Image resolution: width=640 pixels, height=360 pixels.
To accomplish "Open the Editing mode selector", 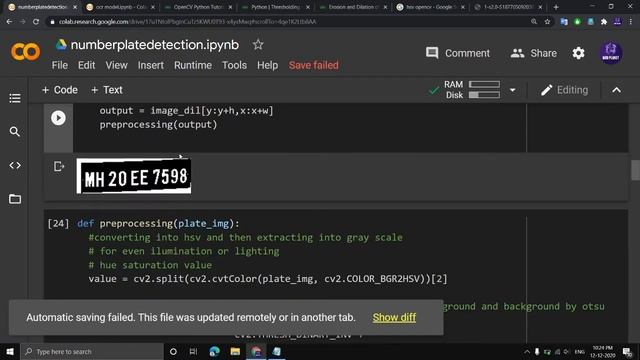I will click(x=564, y=90).
